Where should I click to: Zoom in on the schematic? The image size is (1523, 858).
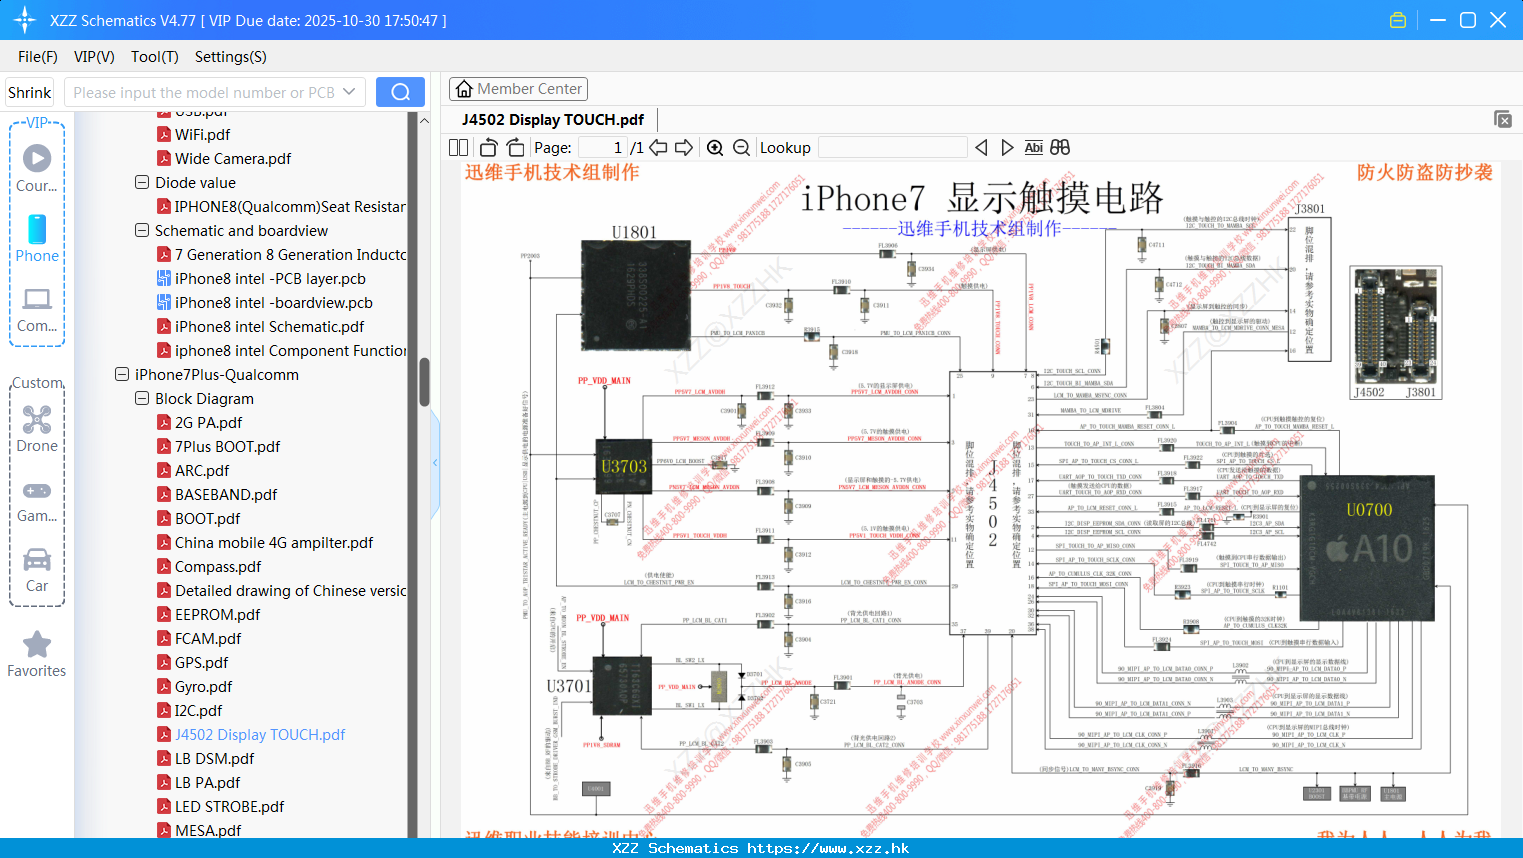tap(715, 147)
